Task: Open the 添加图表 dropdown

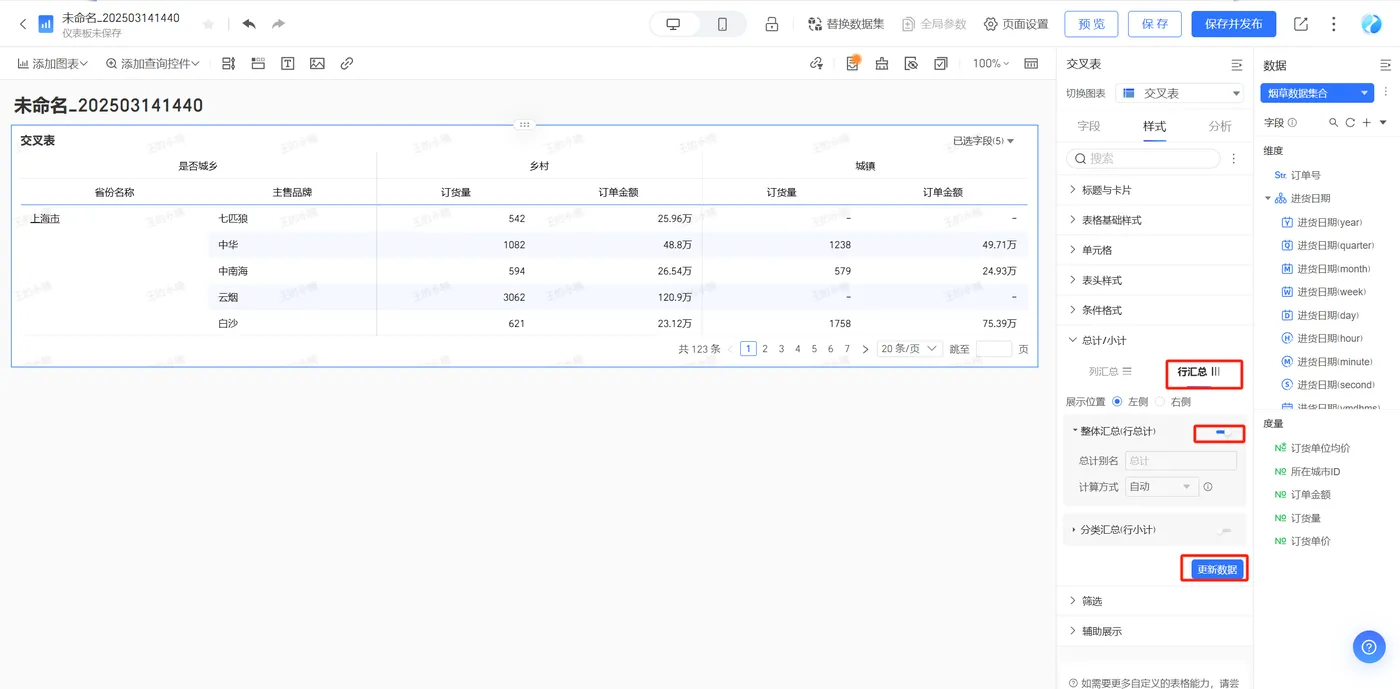Action: click(x=53, y=64)
